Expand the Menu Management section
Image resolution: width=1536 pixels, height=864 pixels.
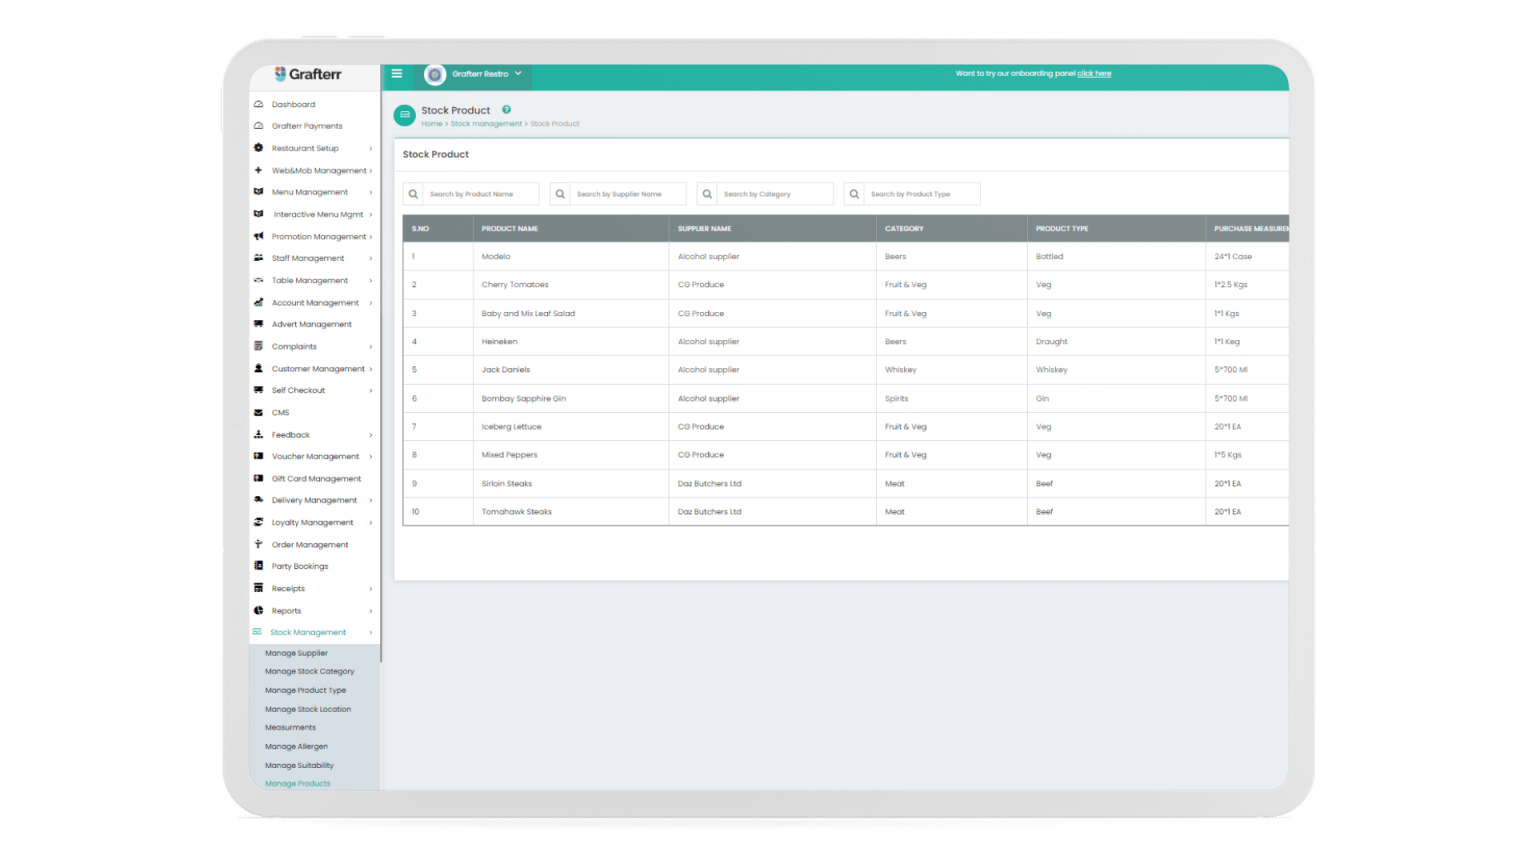click(x=309, y=192)
